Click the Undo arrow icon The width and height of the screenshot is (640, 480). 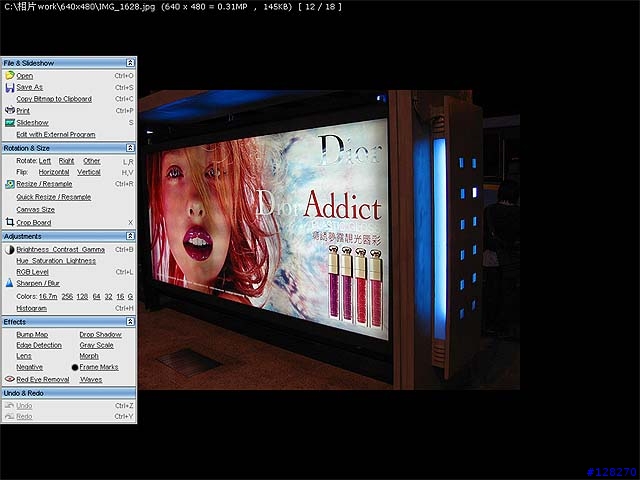click(9, 405)
